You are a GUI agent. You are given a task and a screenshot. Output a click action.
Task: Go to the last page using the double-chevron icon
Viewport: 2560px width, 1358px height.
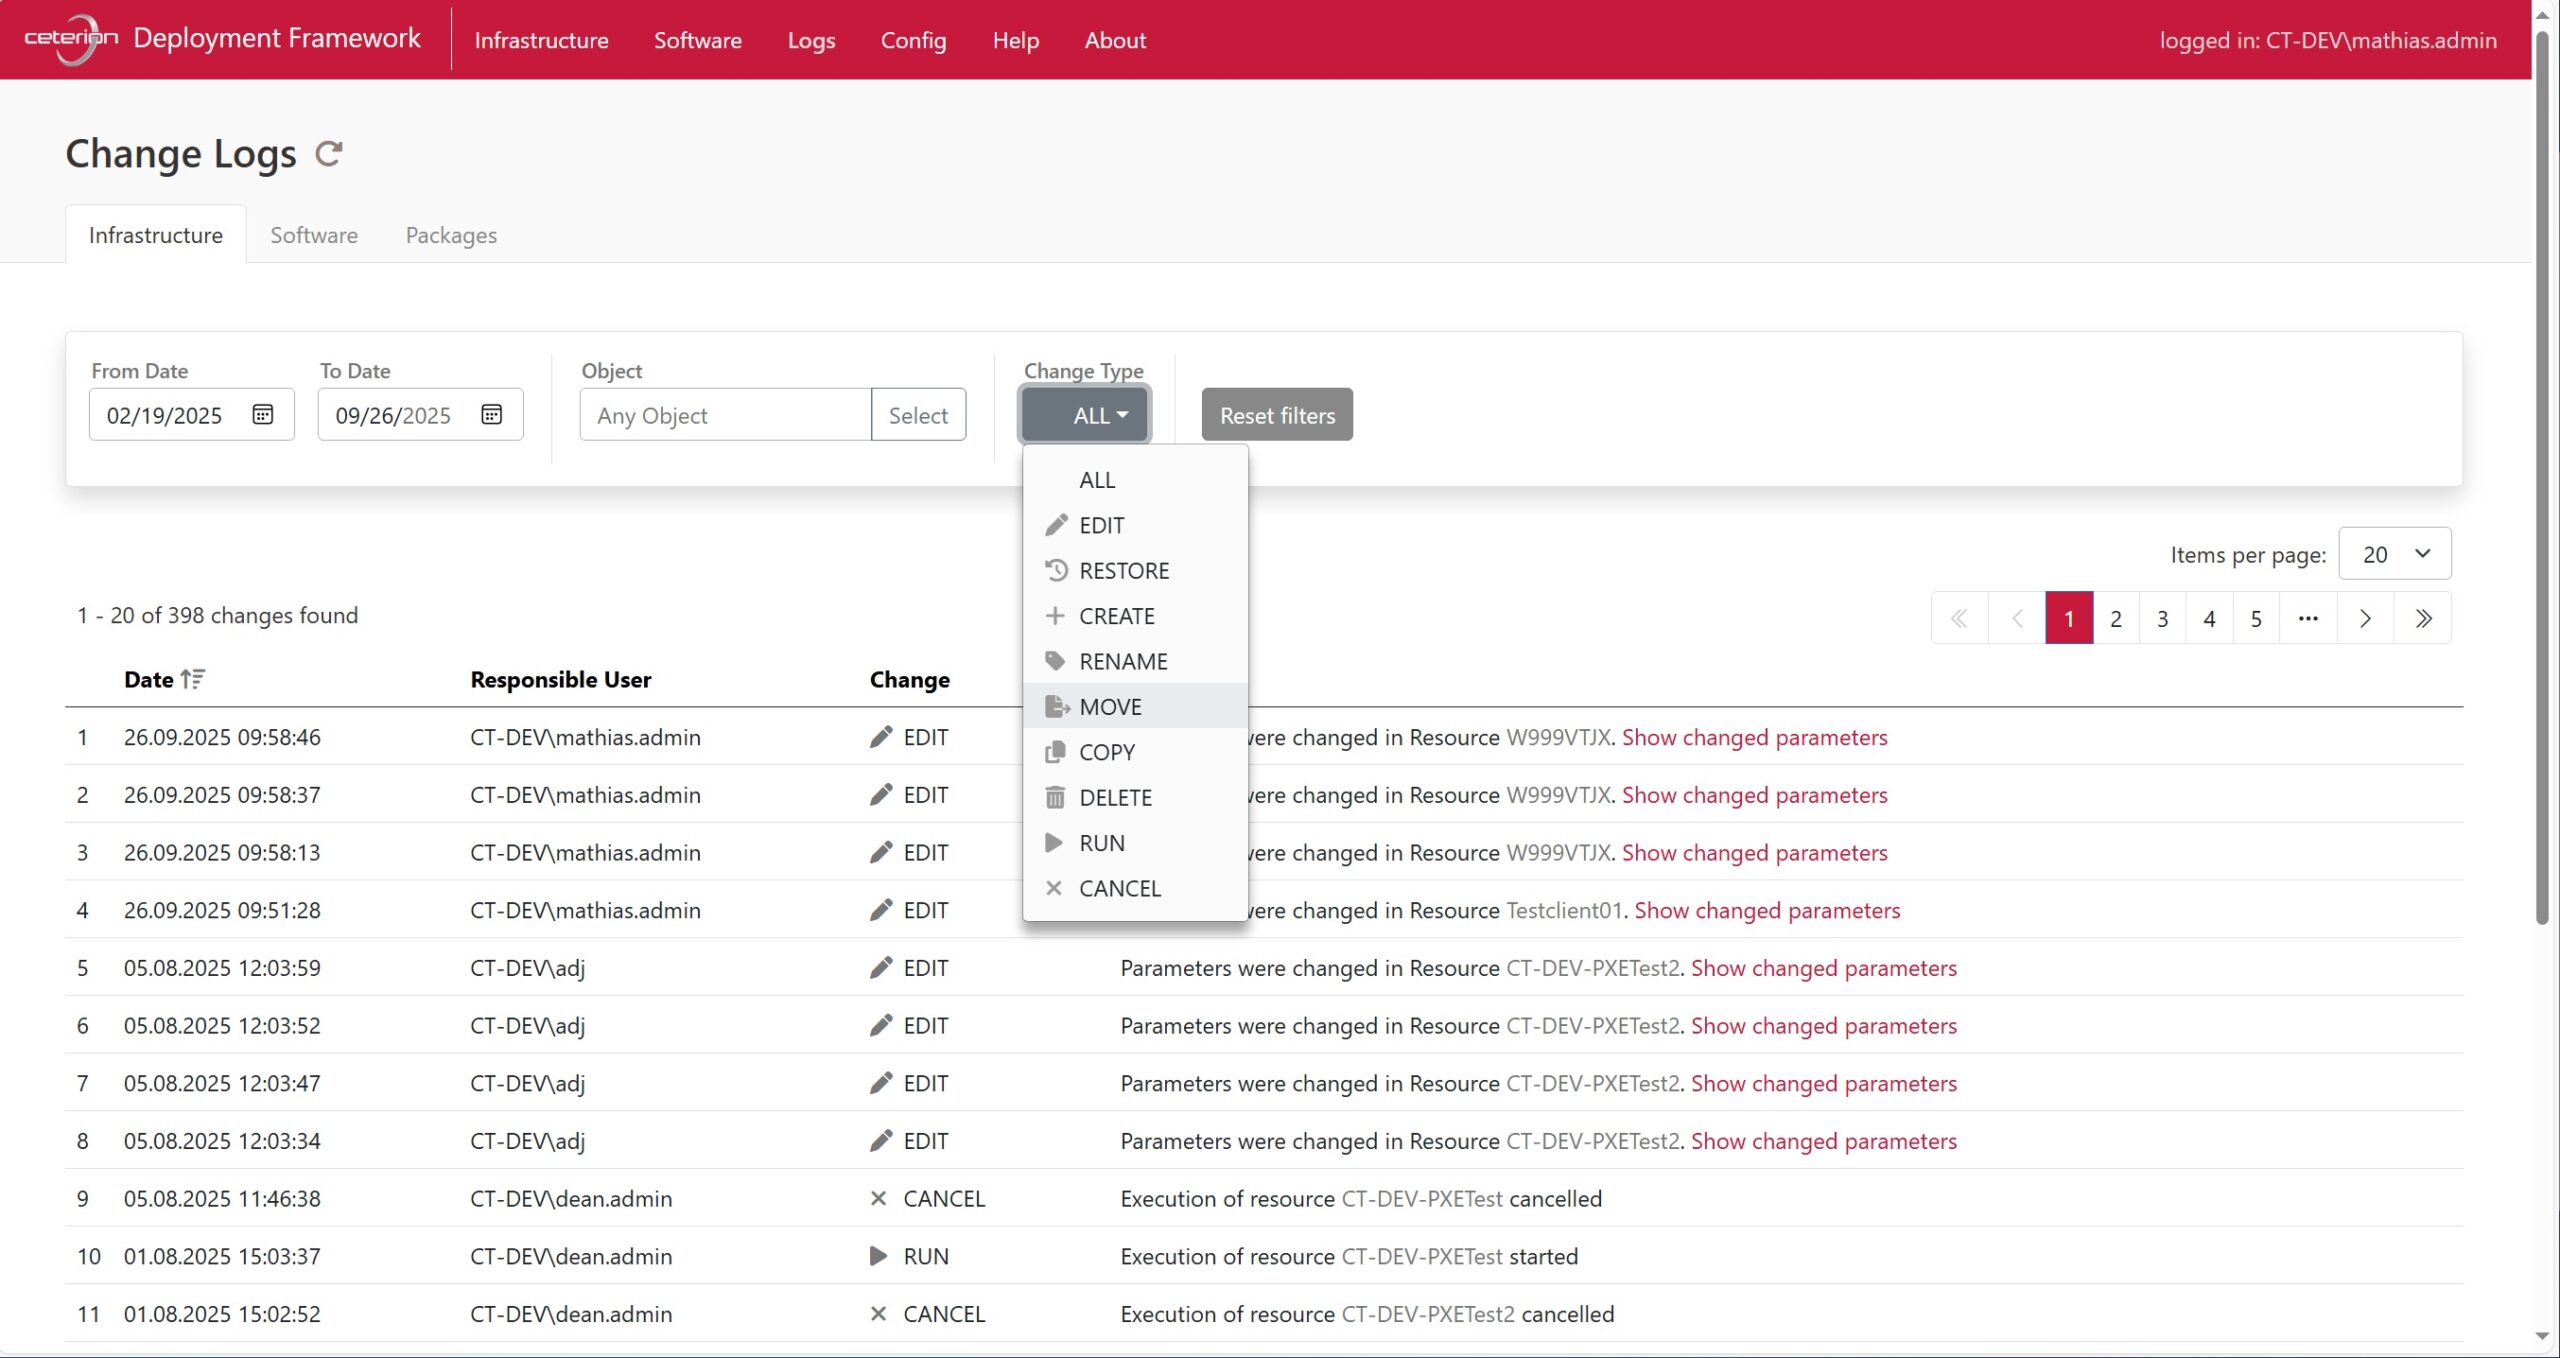pos(2422,619)
